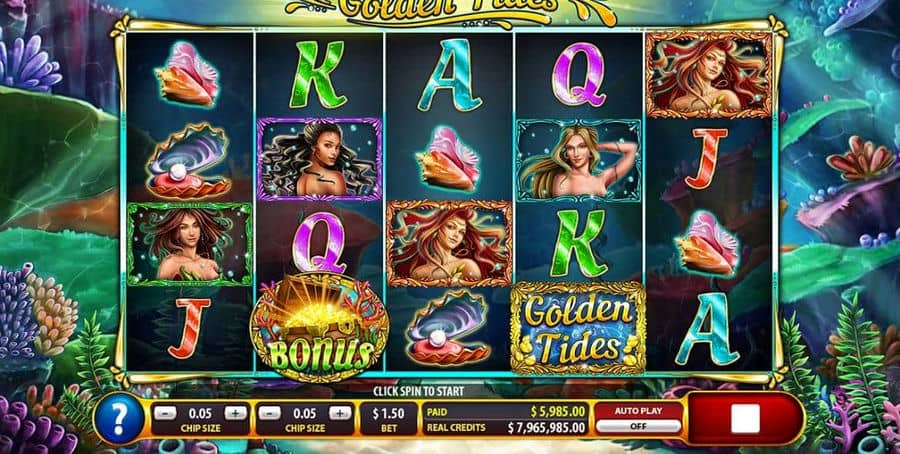Click the blonde mermaid symbol
Screen dimensions: 900x454
click(x=579, y=160)
